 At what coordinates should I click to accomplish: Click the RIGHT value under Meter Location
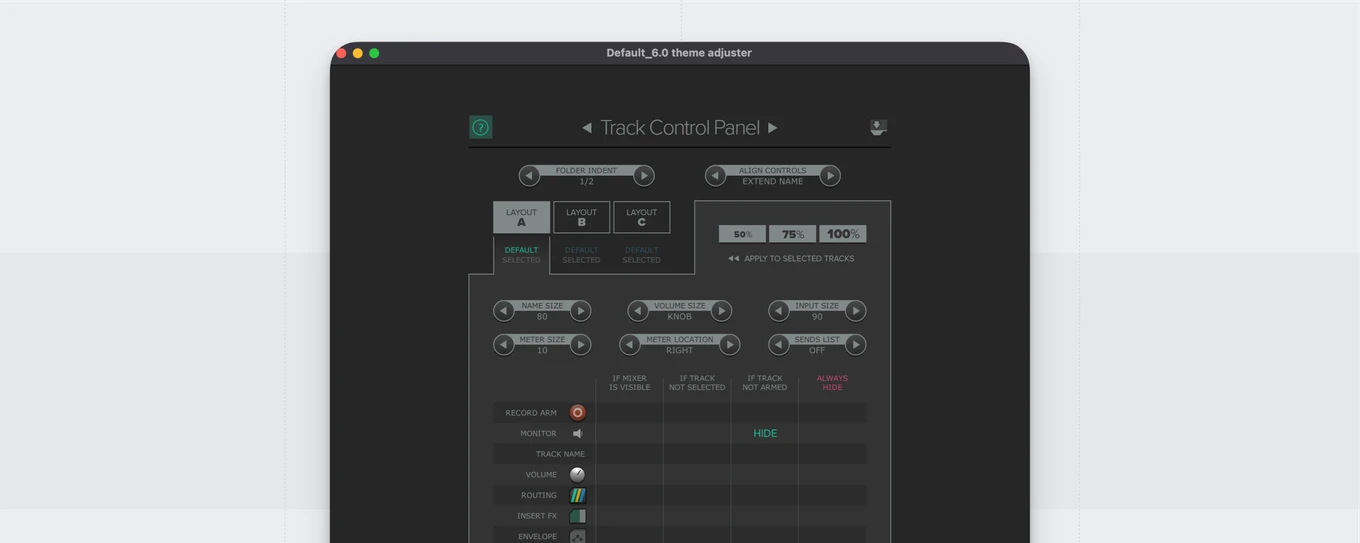click(x=679, y=351)
